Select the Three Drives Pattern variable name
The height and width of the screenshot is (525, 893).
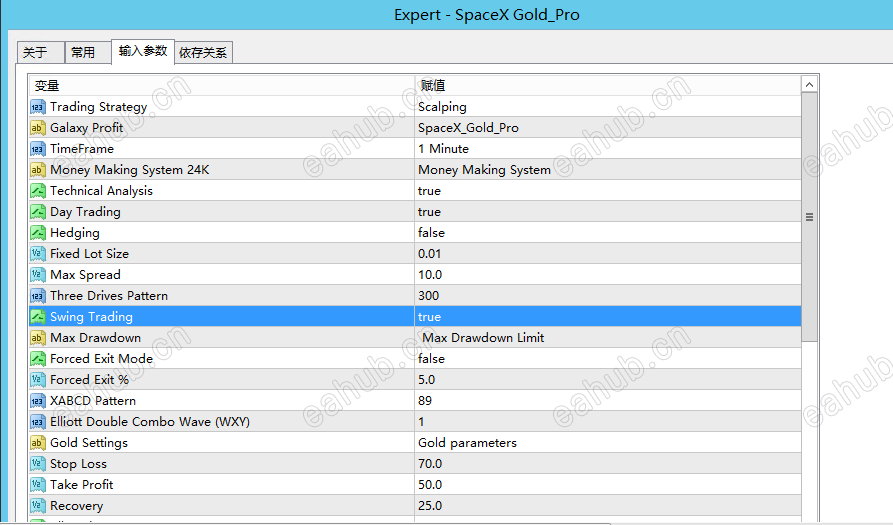109,296
